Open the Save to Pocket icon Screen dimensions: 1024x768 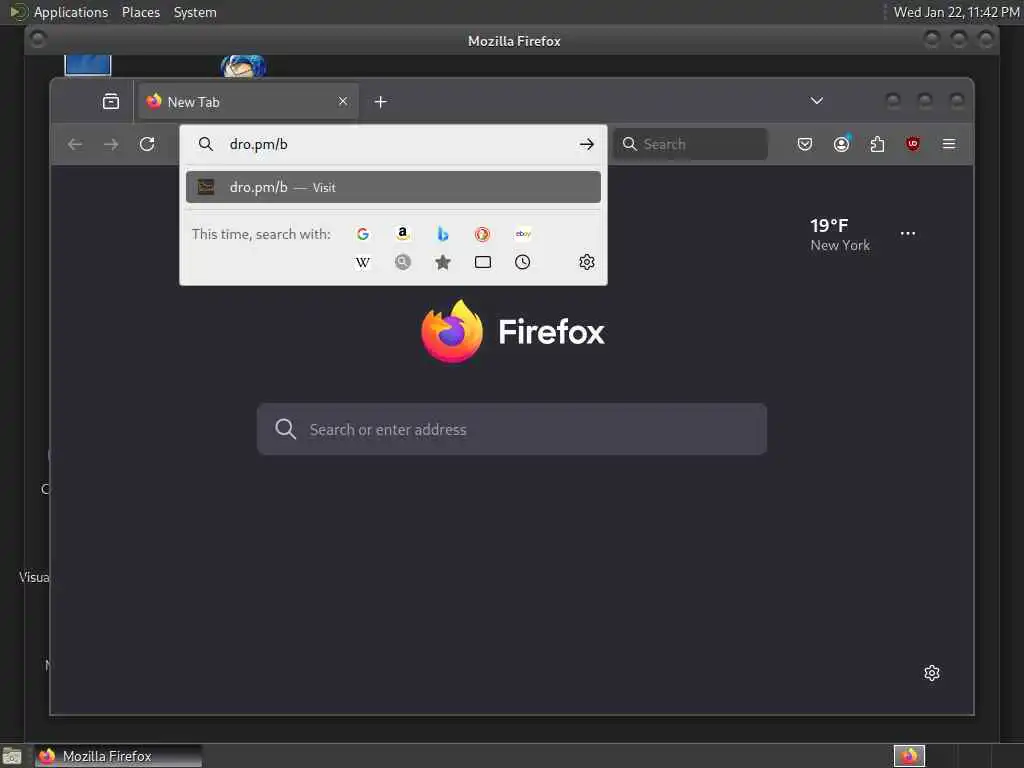click(805, 144)
